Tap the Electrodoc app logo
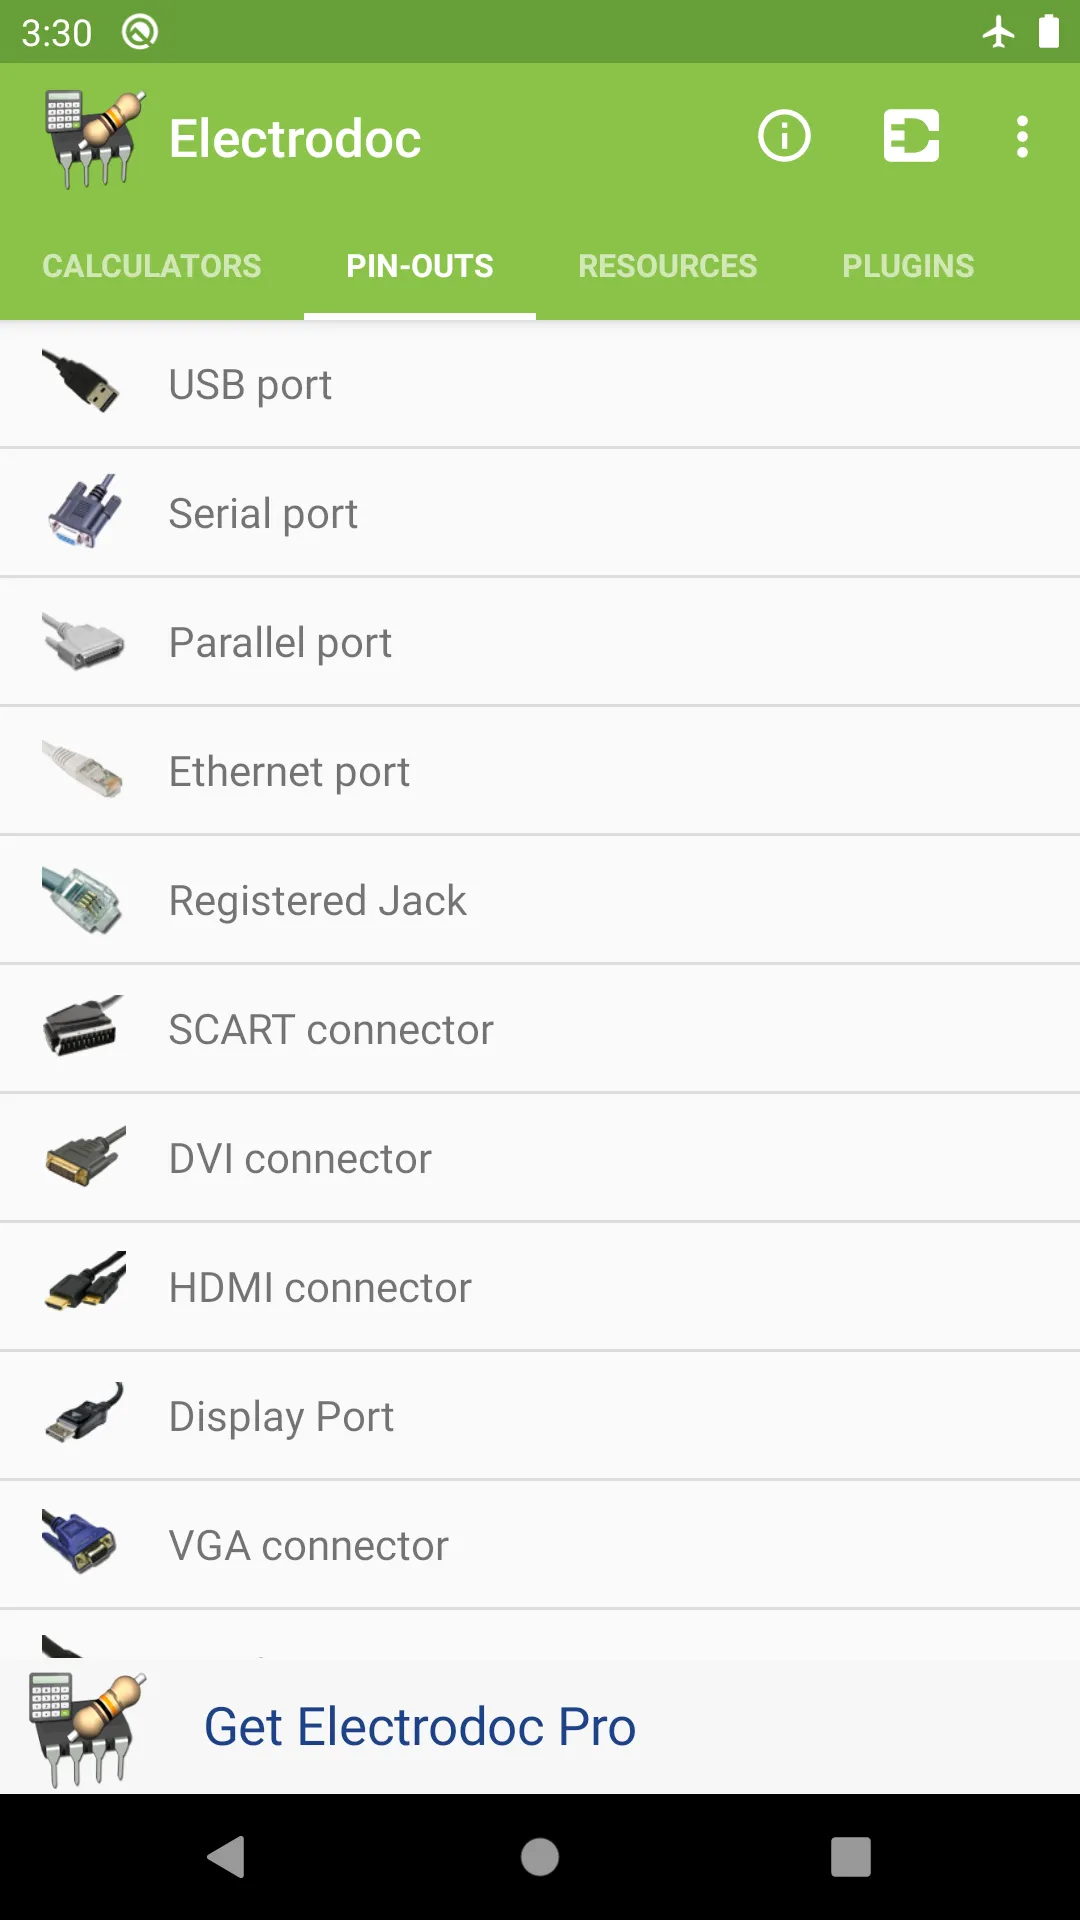Viewport: 1080px width, 1920px height. pos(94,138)
